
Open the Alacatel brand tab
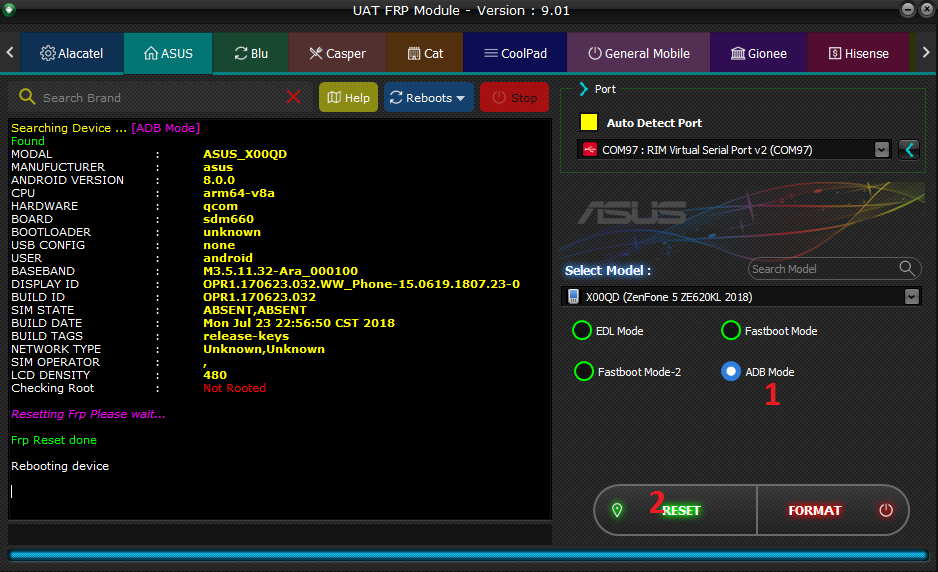pos(72,53)
